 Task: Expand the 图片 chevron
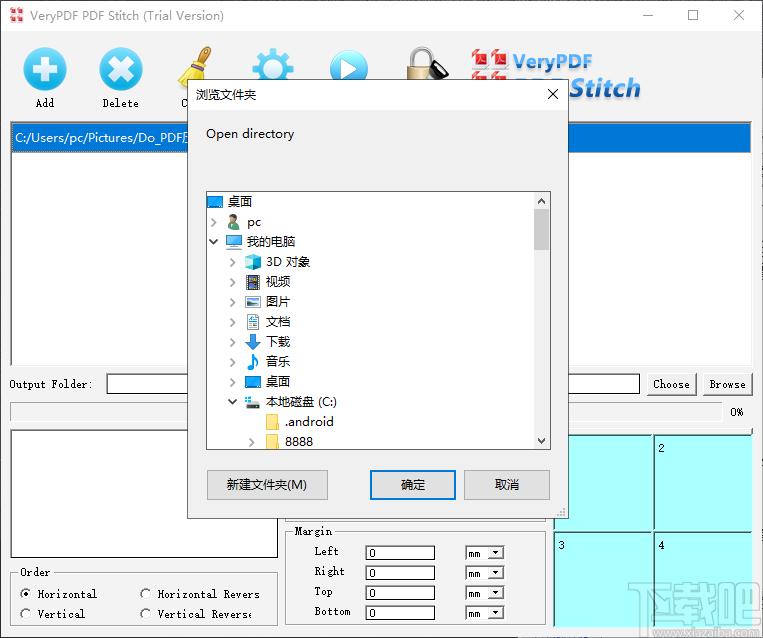point(233,302)
